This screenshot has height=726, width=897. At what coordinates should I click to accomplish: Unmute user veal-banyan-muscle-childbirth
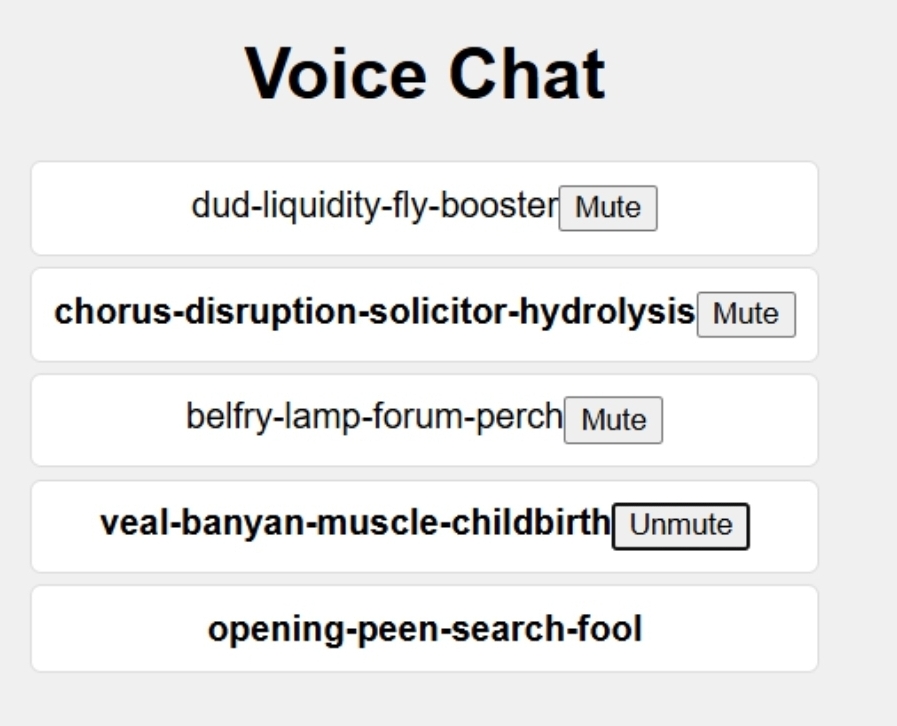[x=680, y=526]
